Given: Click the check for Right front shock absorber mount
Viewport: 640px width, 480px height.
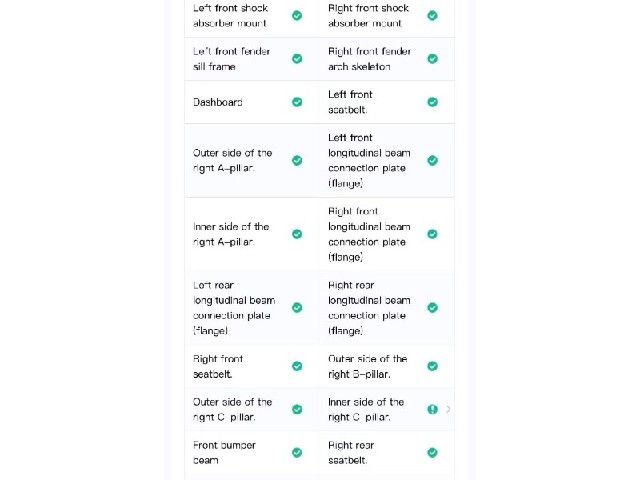Looking at the screenshot, I should (x=432, y=16).
